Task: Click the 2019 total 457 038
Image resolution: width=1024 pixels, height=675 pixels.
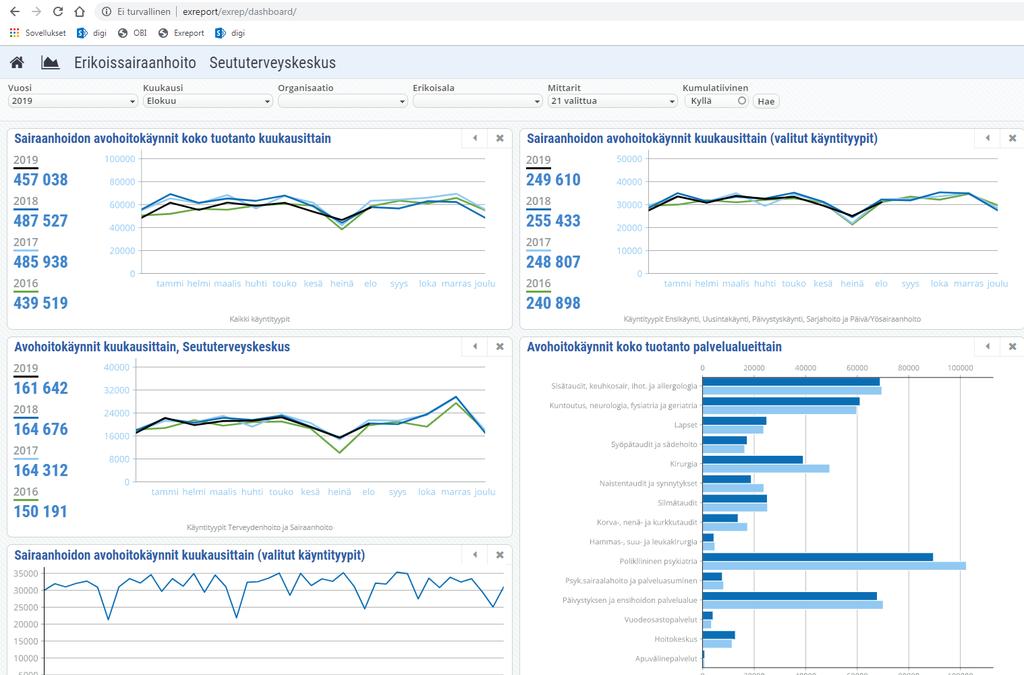Action: coord(40,180)
